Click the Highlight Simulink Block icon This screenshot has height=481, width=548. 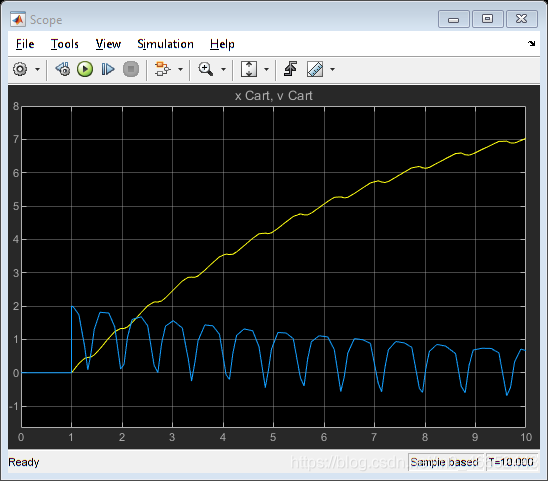point(163,69)
